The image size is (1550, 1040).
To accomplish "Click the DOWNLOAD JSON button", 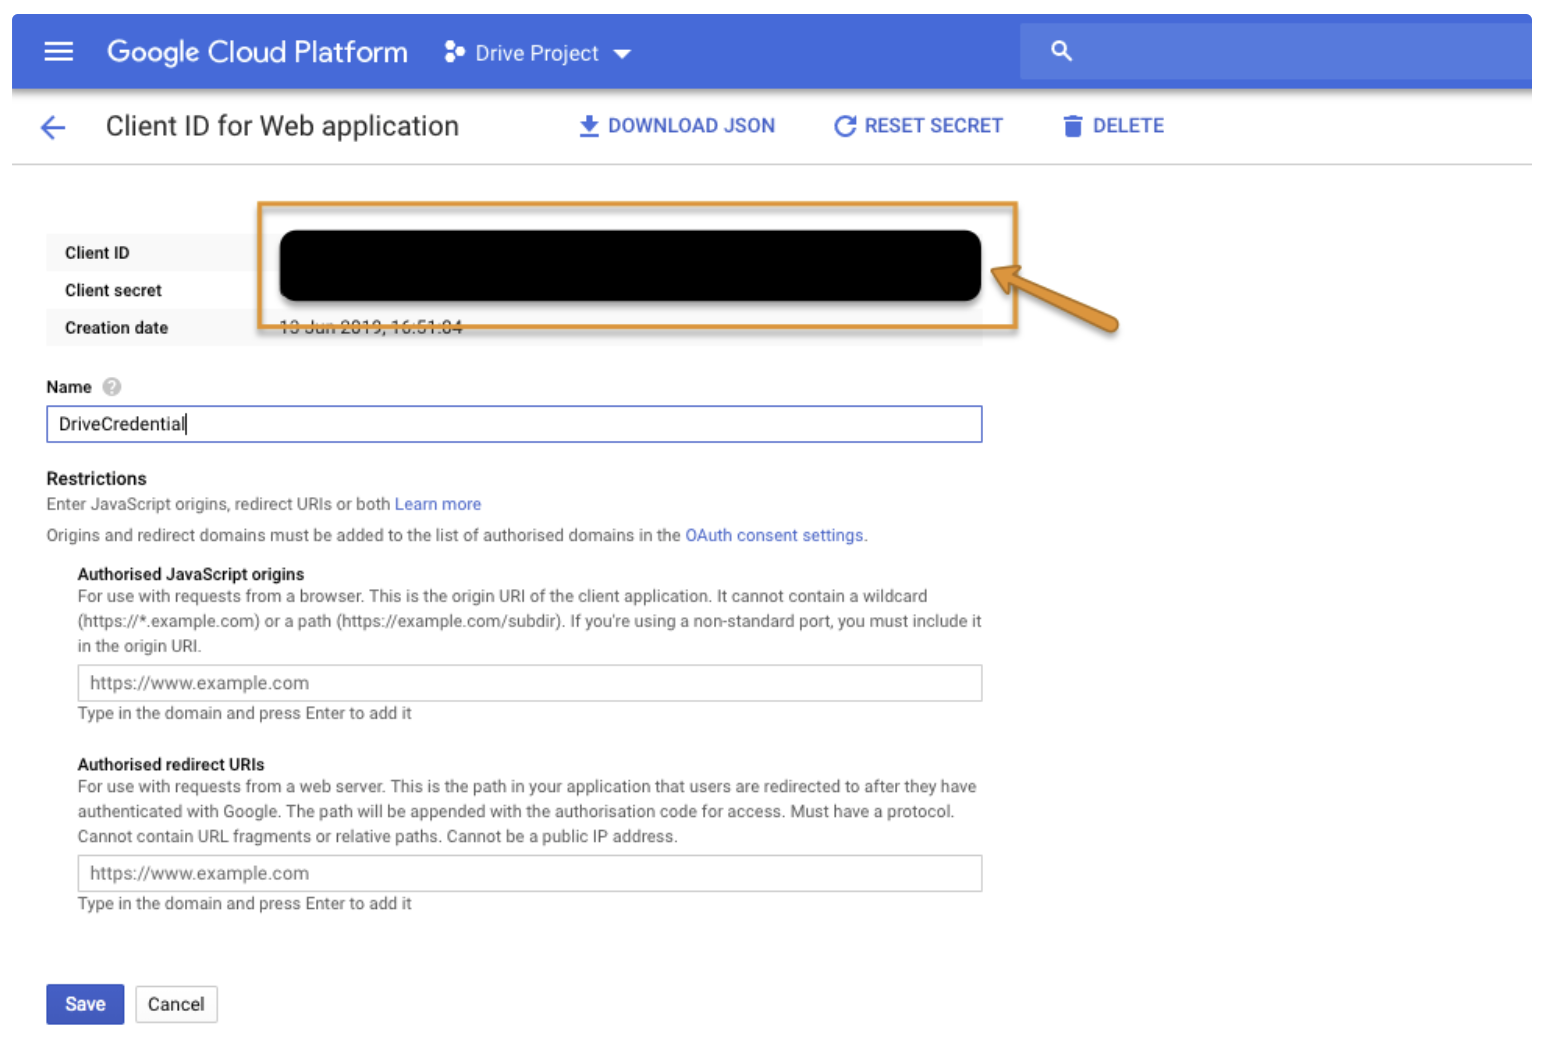I will coord(690,126).
